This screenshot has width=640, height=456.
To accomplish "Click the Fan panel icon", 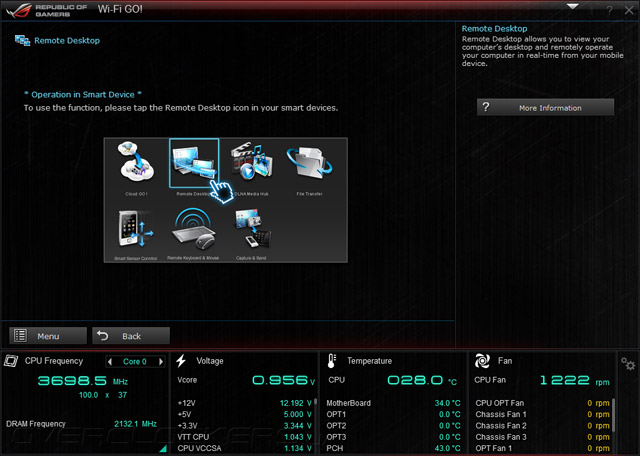I will coord(482,361).
